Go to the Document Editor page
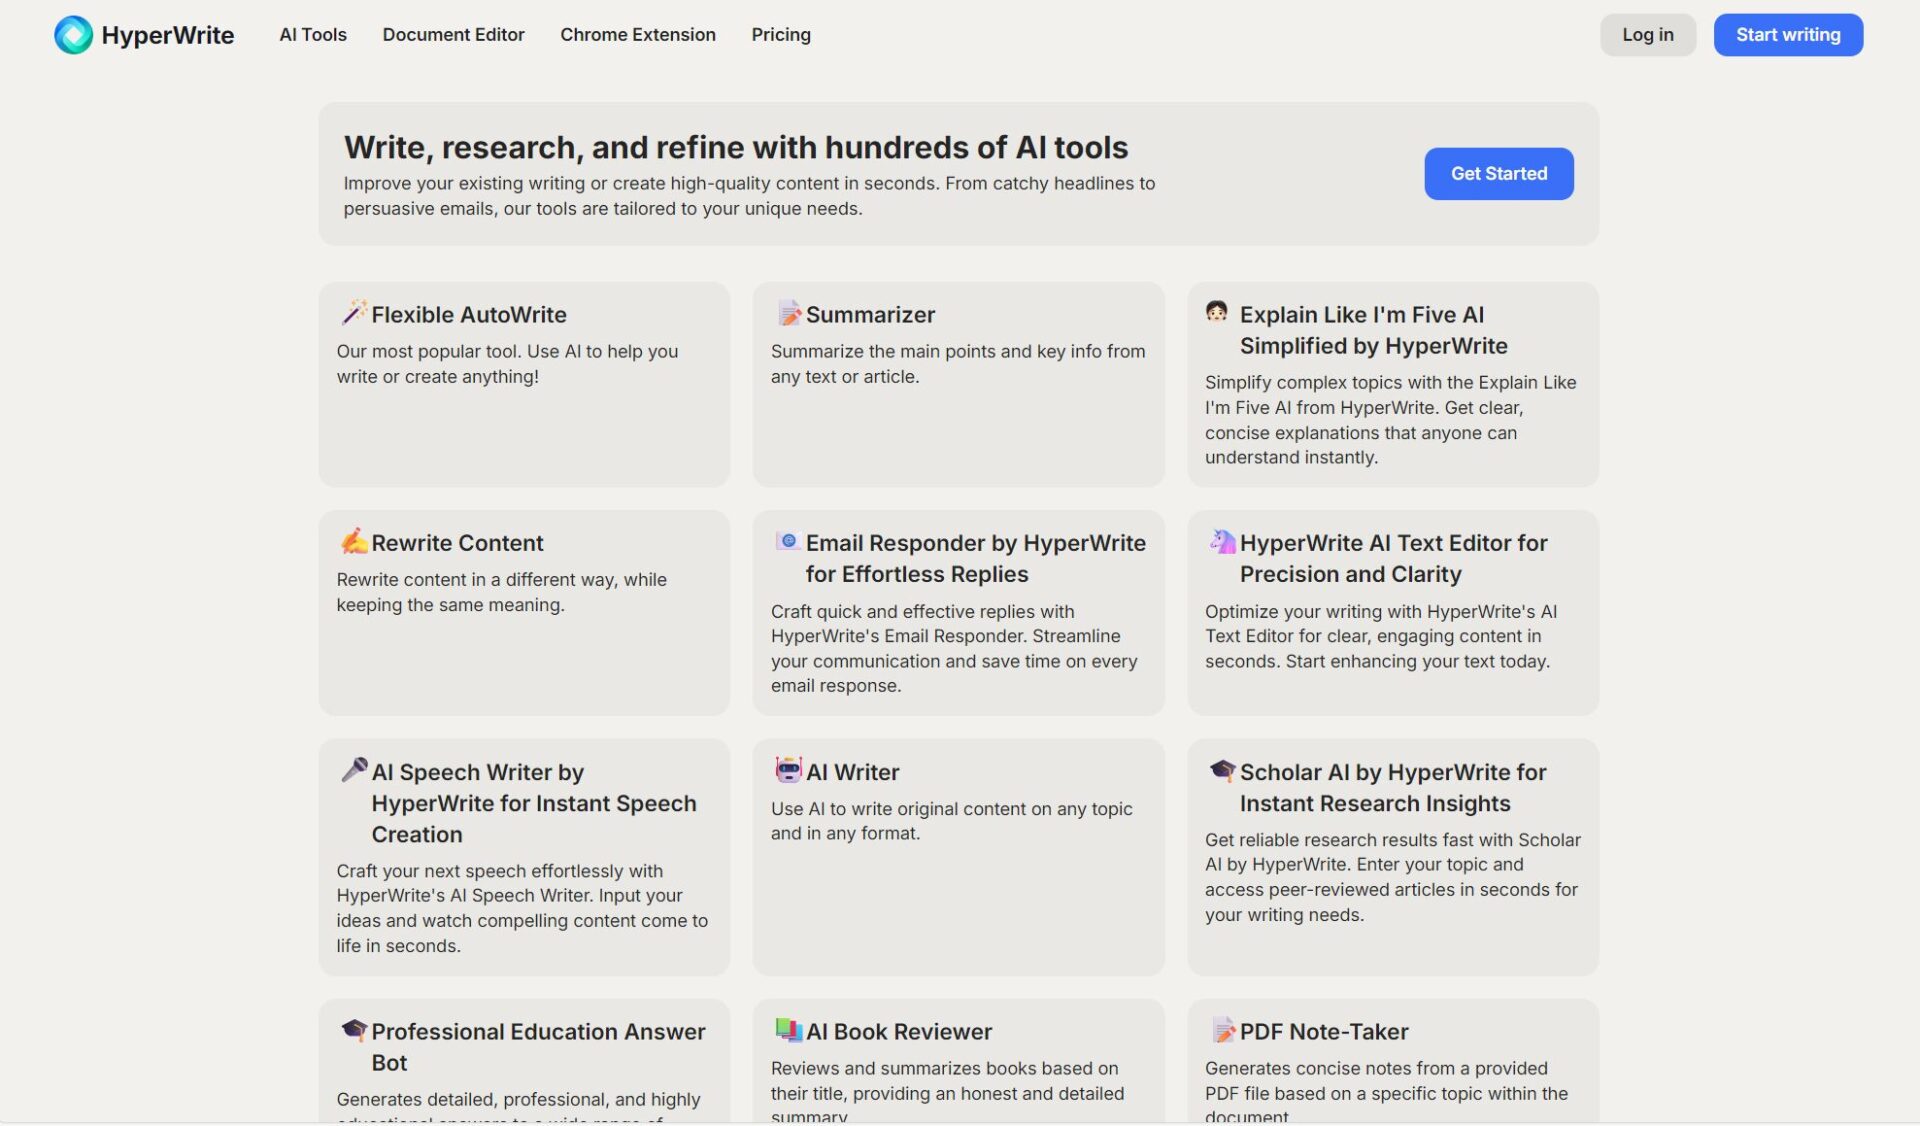Screen dimensions: 1920x1126 point(453,35)
